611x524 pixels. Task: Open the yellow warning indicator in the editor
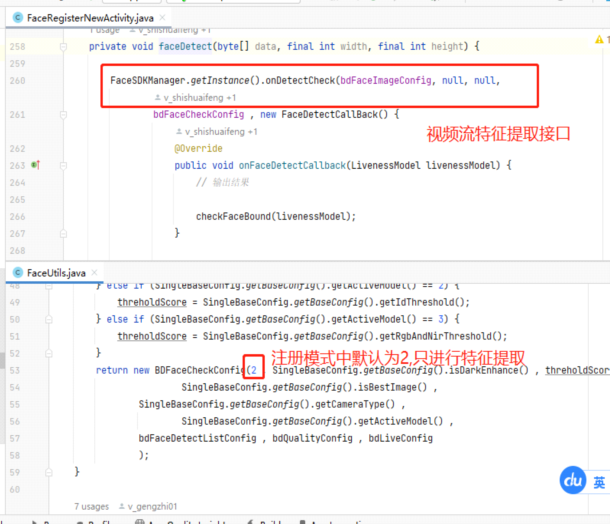599,39
